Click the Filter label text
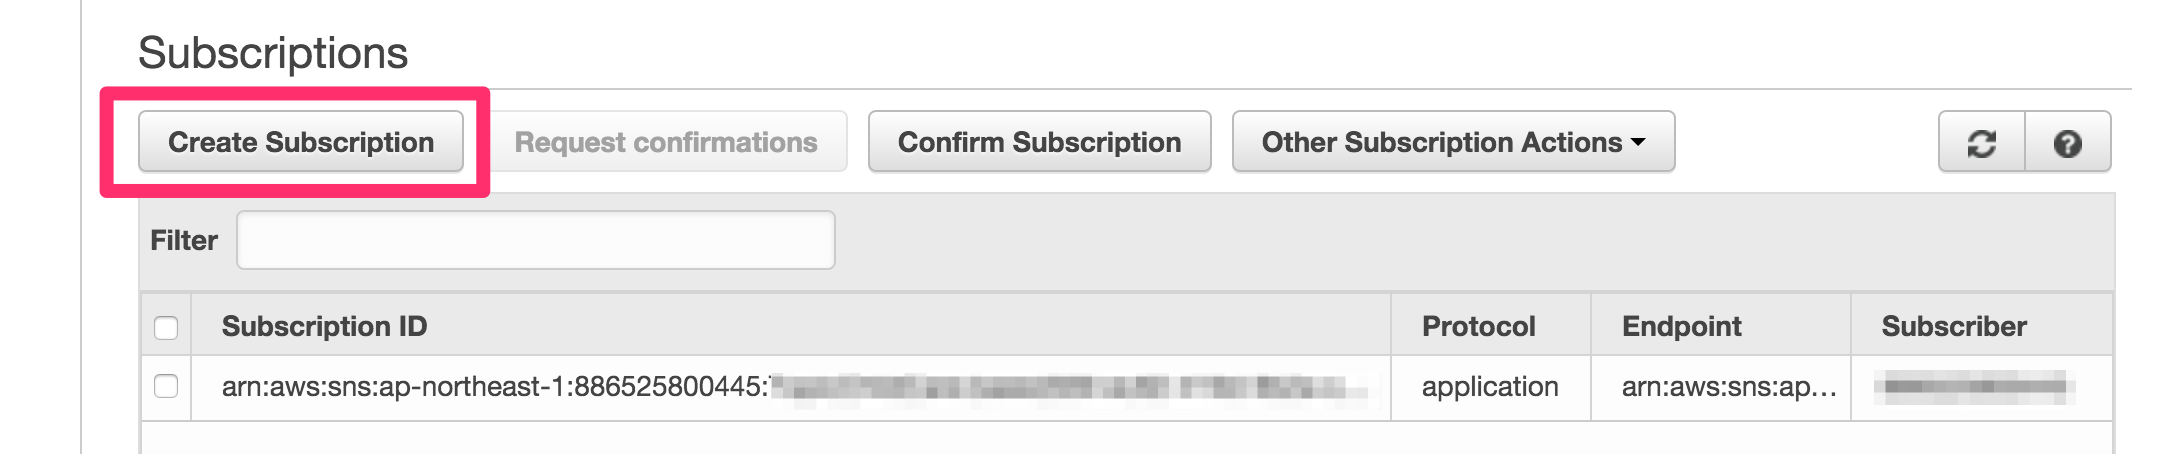The height and width of the screenshot is (454, 2162). pos(184,240)
